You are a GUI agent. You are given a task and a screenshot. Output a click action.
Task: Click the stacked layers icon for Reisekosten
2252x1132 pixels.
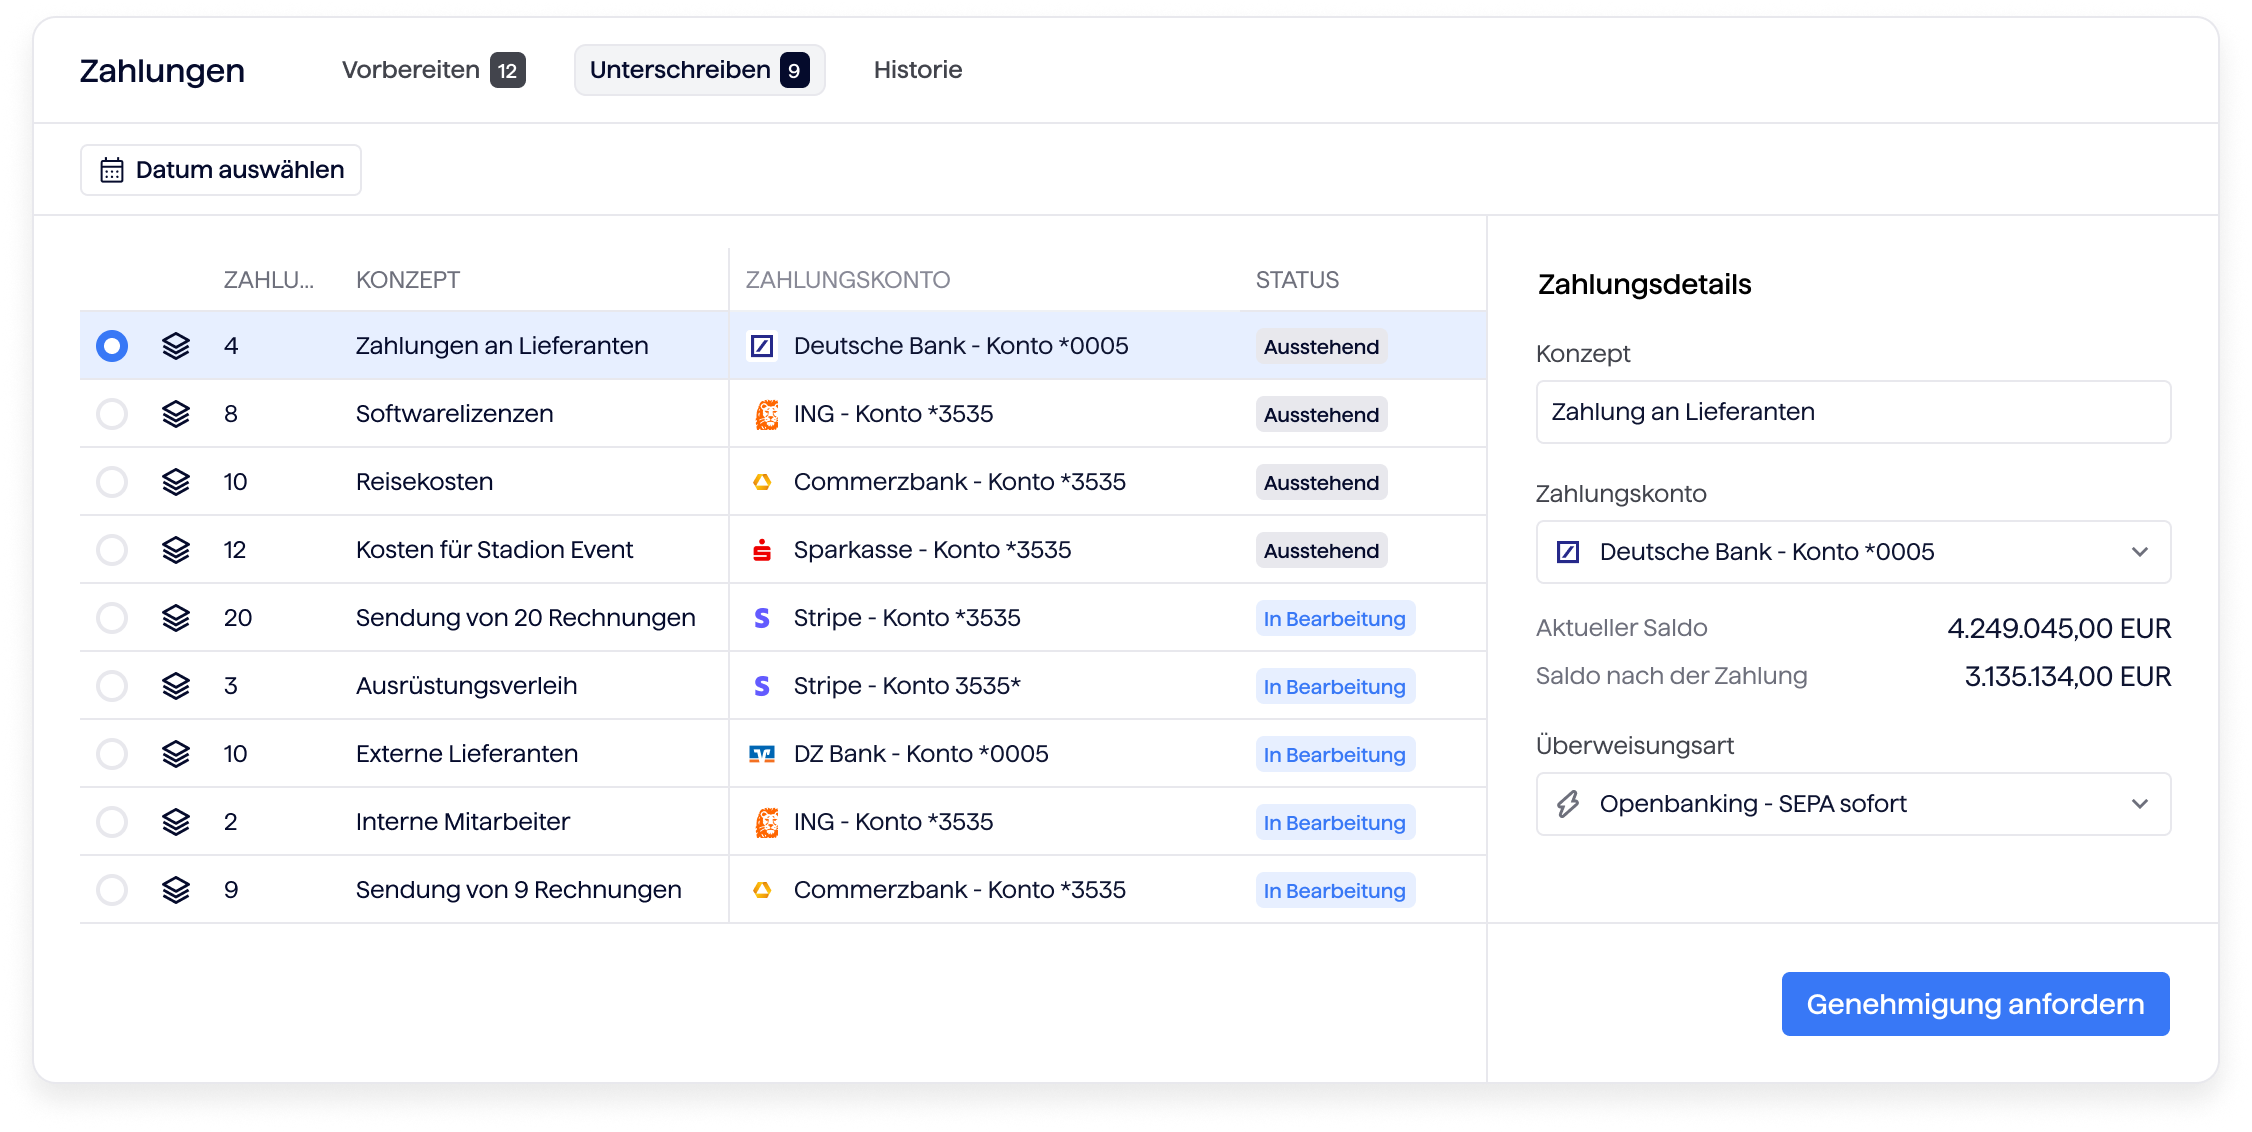[176, 482]
